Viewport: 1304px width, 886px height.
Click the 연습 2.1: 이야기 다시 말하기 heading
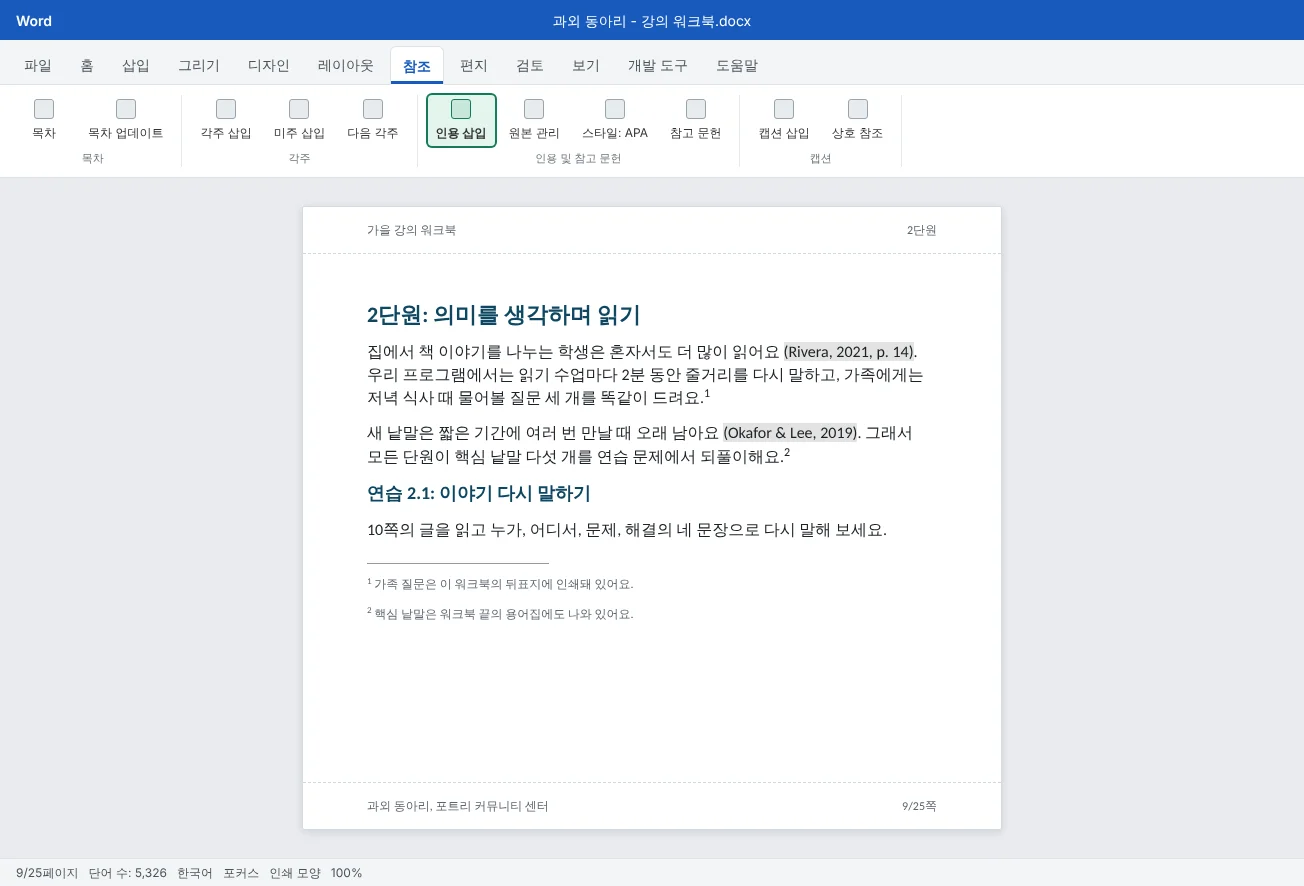(479, 493)
